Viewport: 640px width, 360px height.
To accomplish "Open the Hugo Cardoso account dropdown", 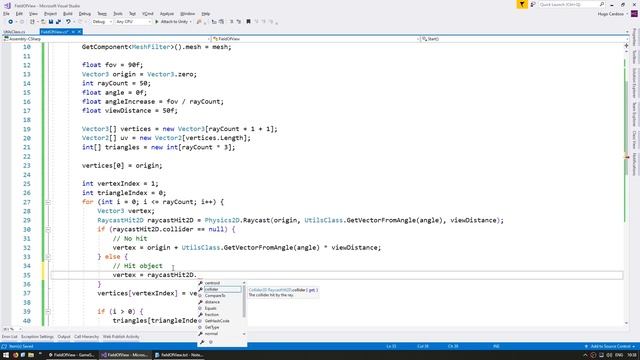I will (612, 14).
